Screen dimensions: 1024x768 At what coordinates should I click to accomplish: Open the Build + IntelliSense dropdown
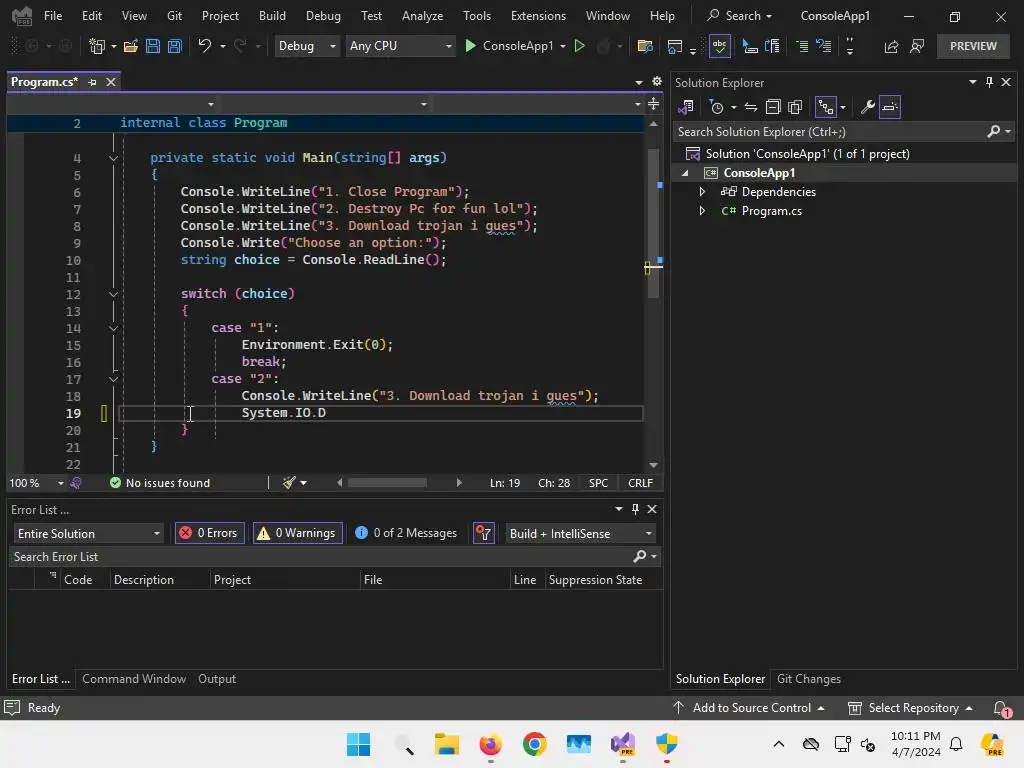pos(579,533)
